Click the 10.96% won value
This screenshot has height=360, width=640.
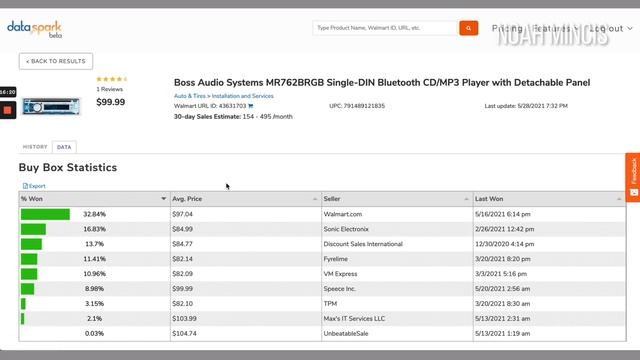click(x=94, y=274)
